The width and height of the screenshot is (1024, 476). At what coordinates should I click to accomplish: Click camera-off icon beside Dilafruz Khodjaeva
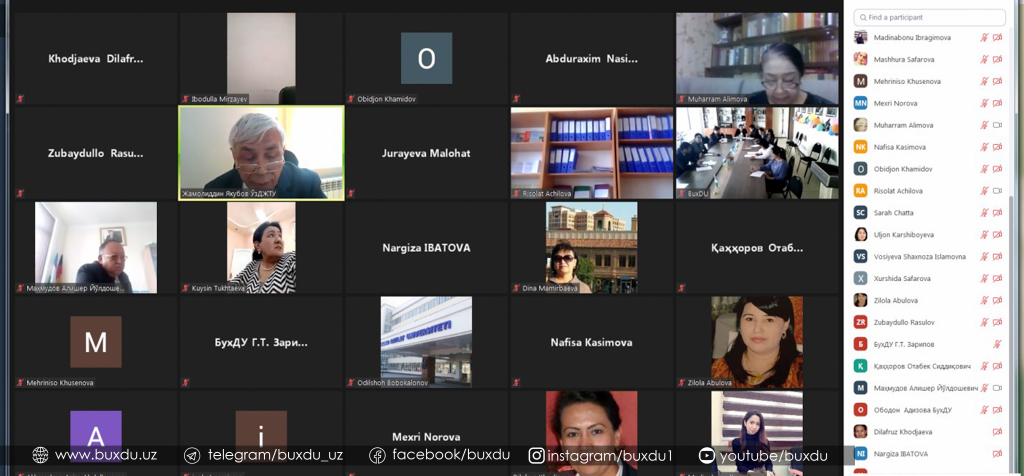point(997,432)
